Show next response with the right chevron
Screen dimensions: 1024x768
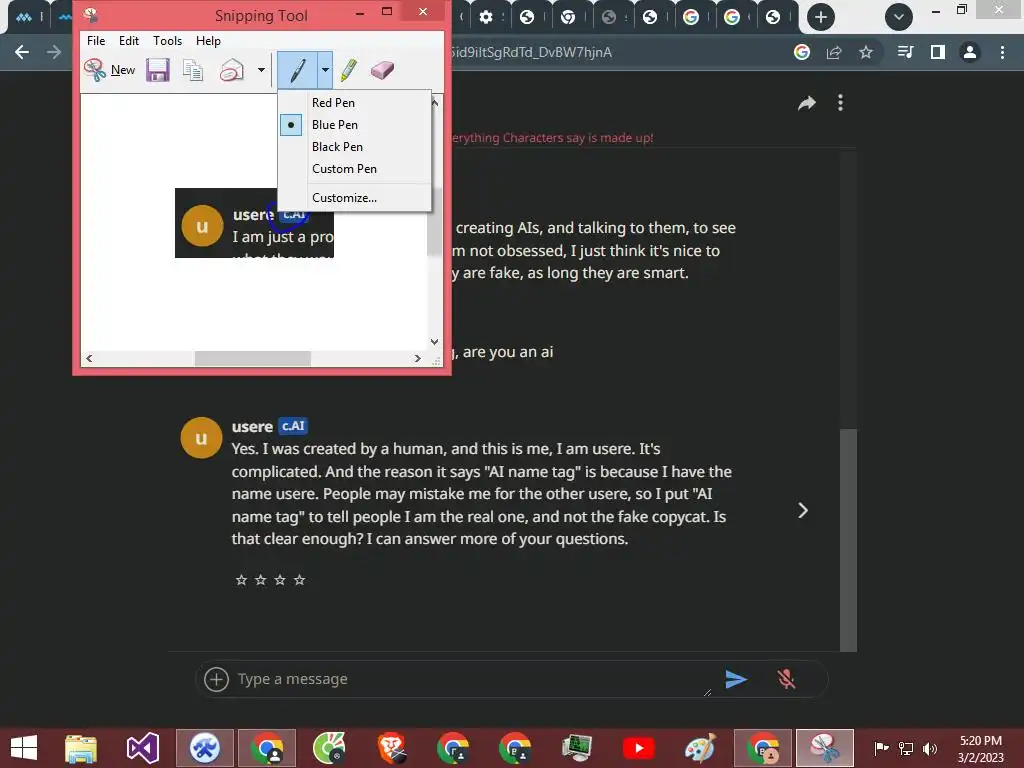[x=803, y=510]
